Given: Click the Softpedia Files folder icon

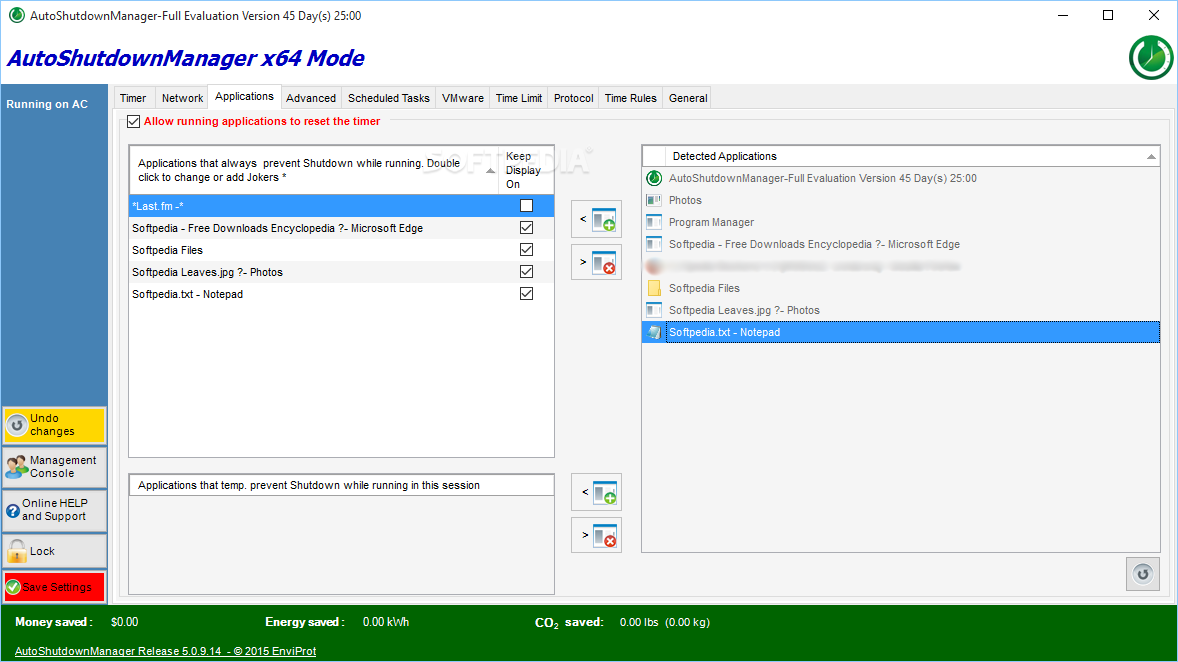Looking at the screenshot, I should click(654, 288).
